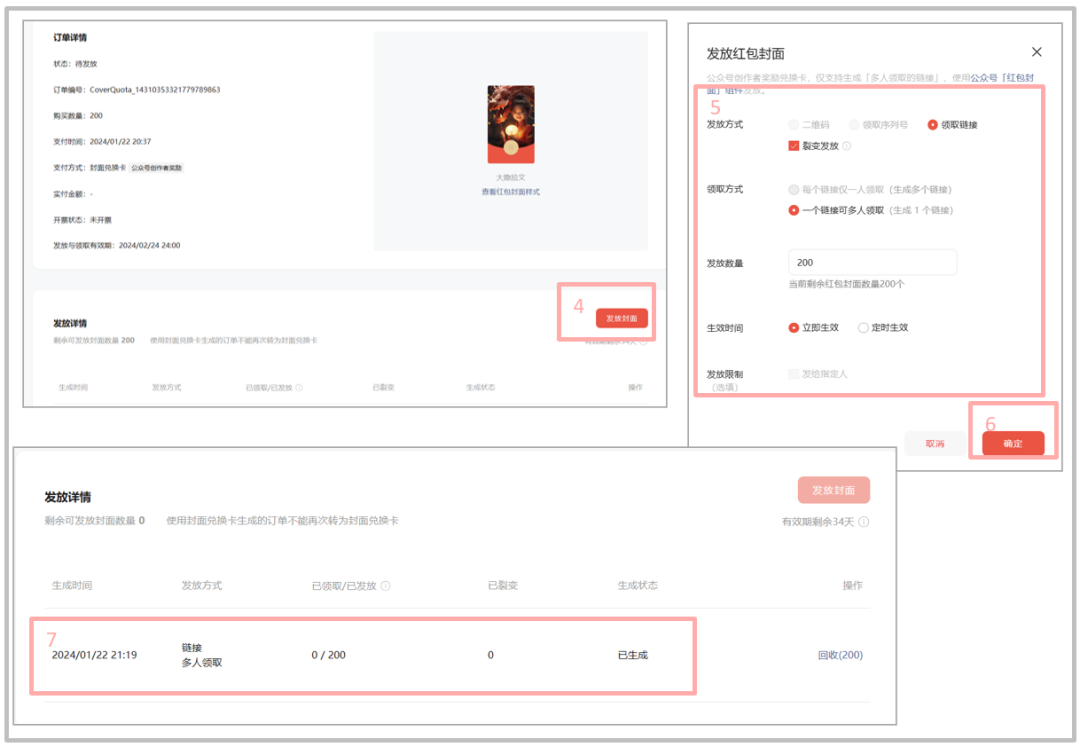Click info icon beside 已领取/已发放 in bottom table
Viewport: 1080px width, 747px height.
(385, 586)
